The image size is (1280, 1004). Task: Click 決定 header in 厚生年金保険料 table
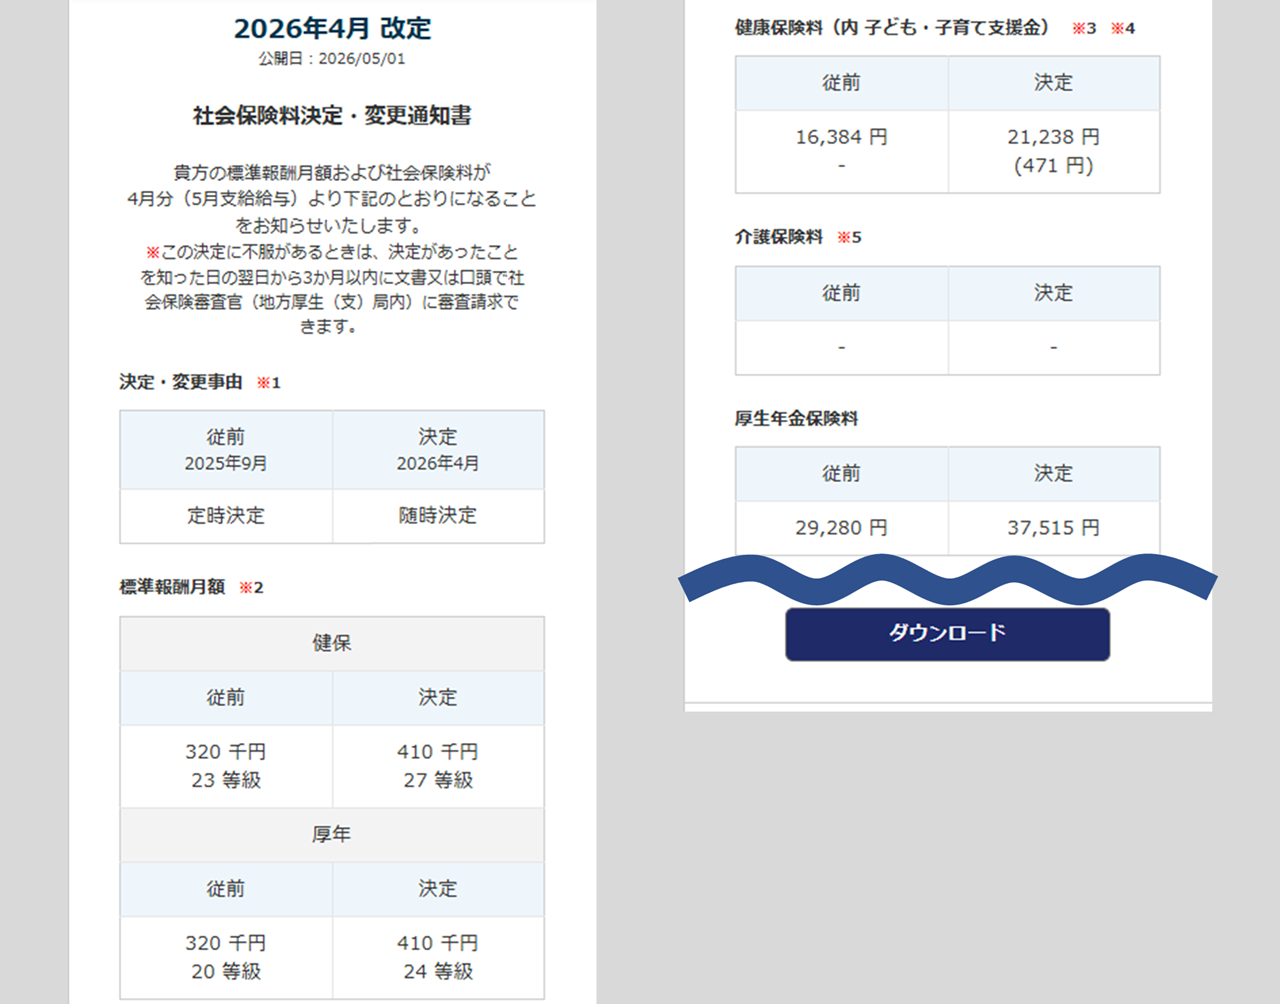tap(1054, 474)
